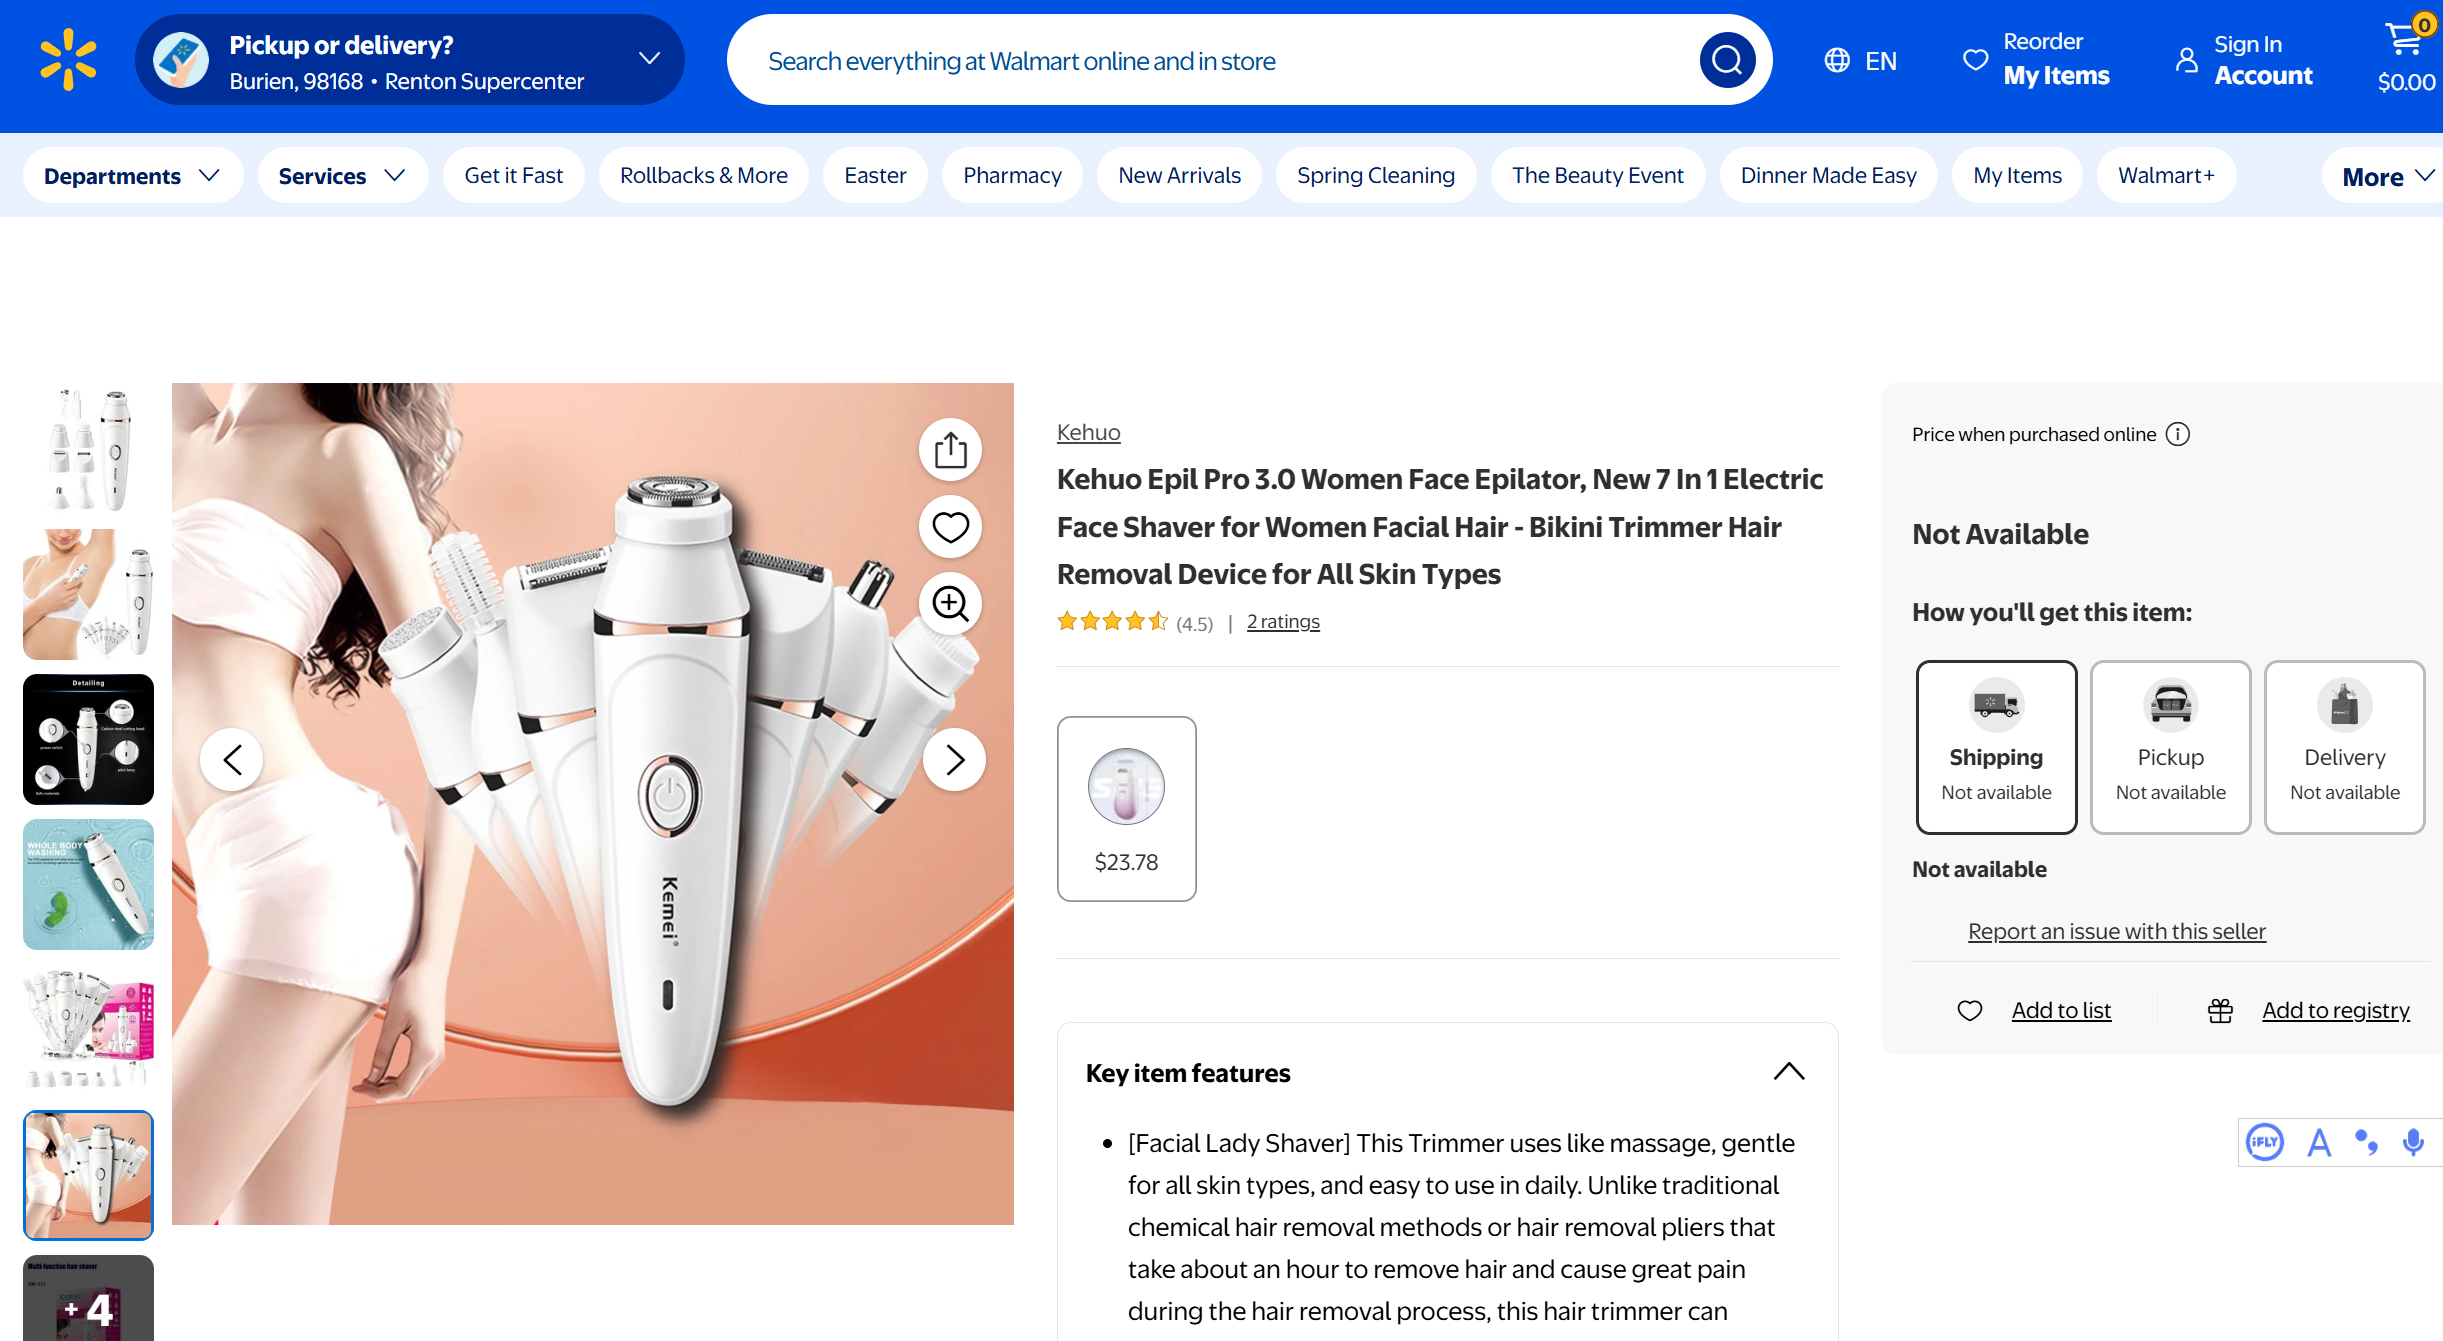Show next product image with right arrow

[954, 760]
